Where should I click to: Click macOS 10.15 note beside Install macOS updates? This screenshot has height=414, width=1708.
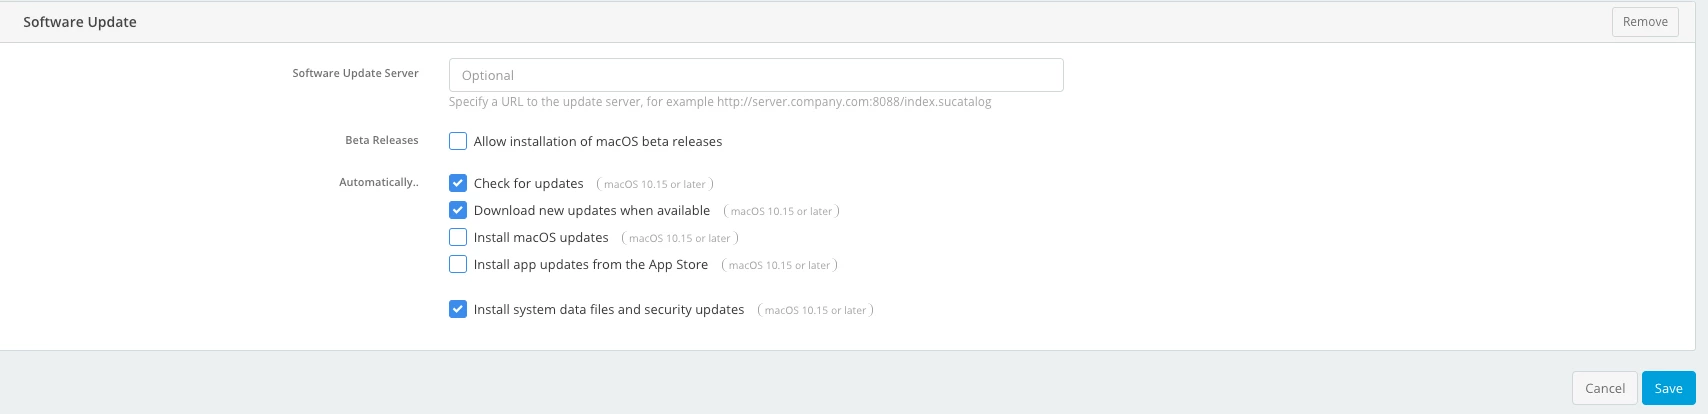coord(680,238)
